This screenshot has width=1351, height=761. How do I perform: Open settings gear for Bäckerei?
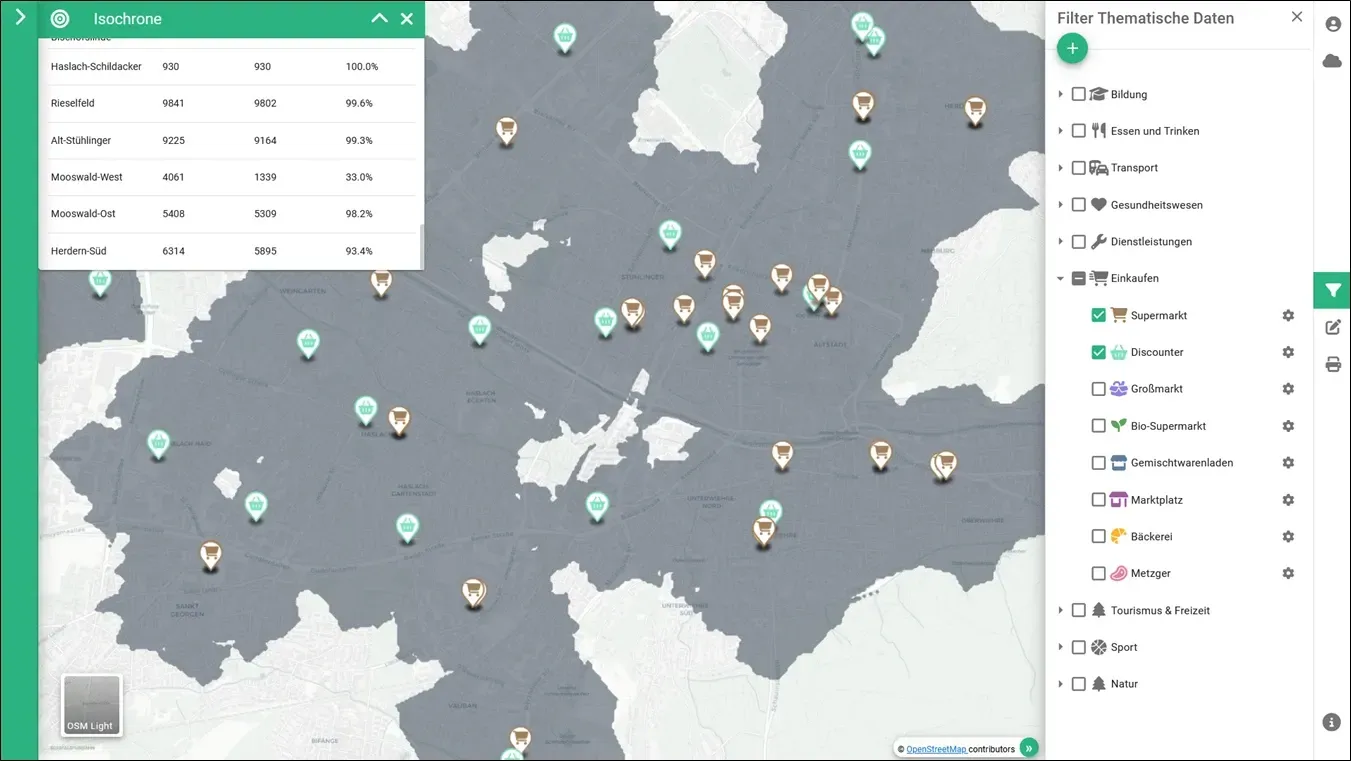(x=1288, y=537)
